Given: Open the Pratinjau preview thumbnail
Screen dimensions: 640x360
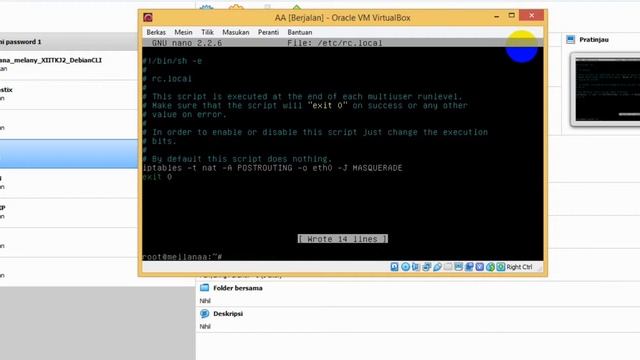Looking at the screenshot, I should [606, 90].
